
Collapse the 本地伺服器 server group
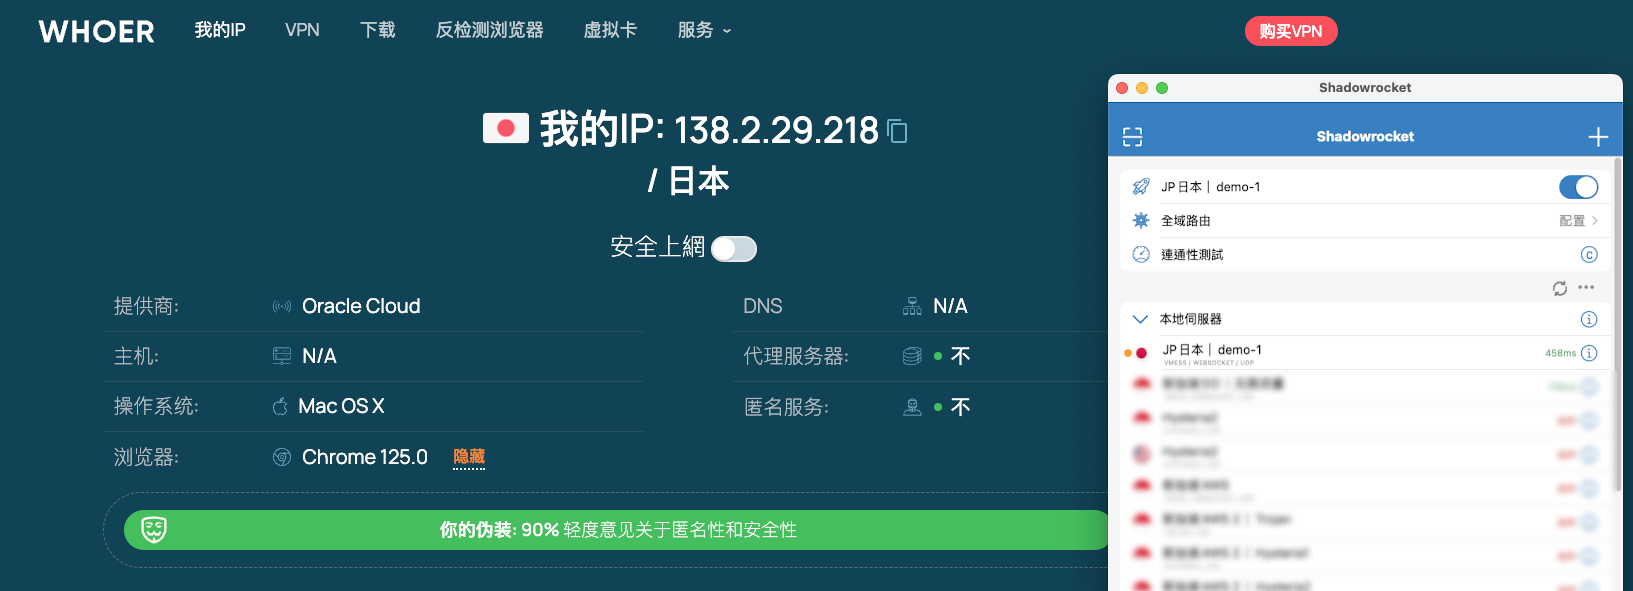tap(1140, 319)
